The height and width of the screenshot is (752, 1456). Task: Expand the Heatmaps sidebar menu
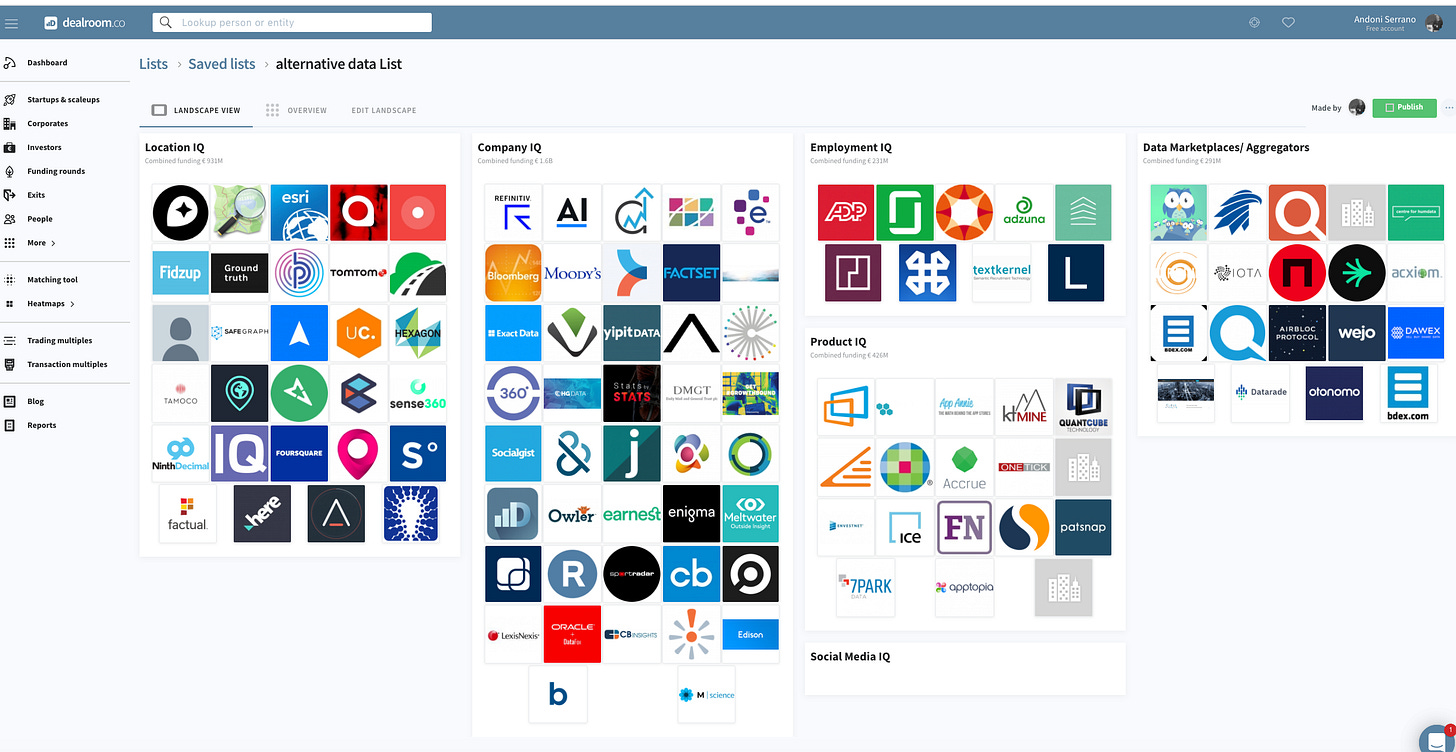tap(50, 304)
